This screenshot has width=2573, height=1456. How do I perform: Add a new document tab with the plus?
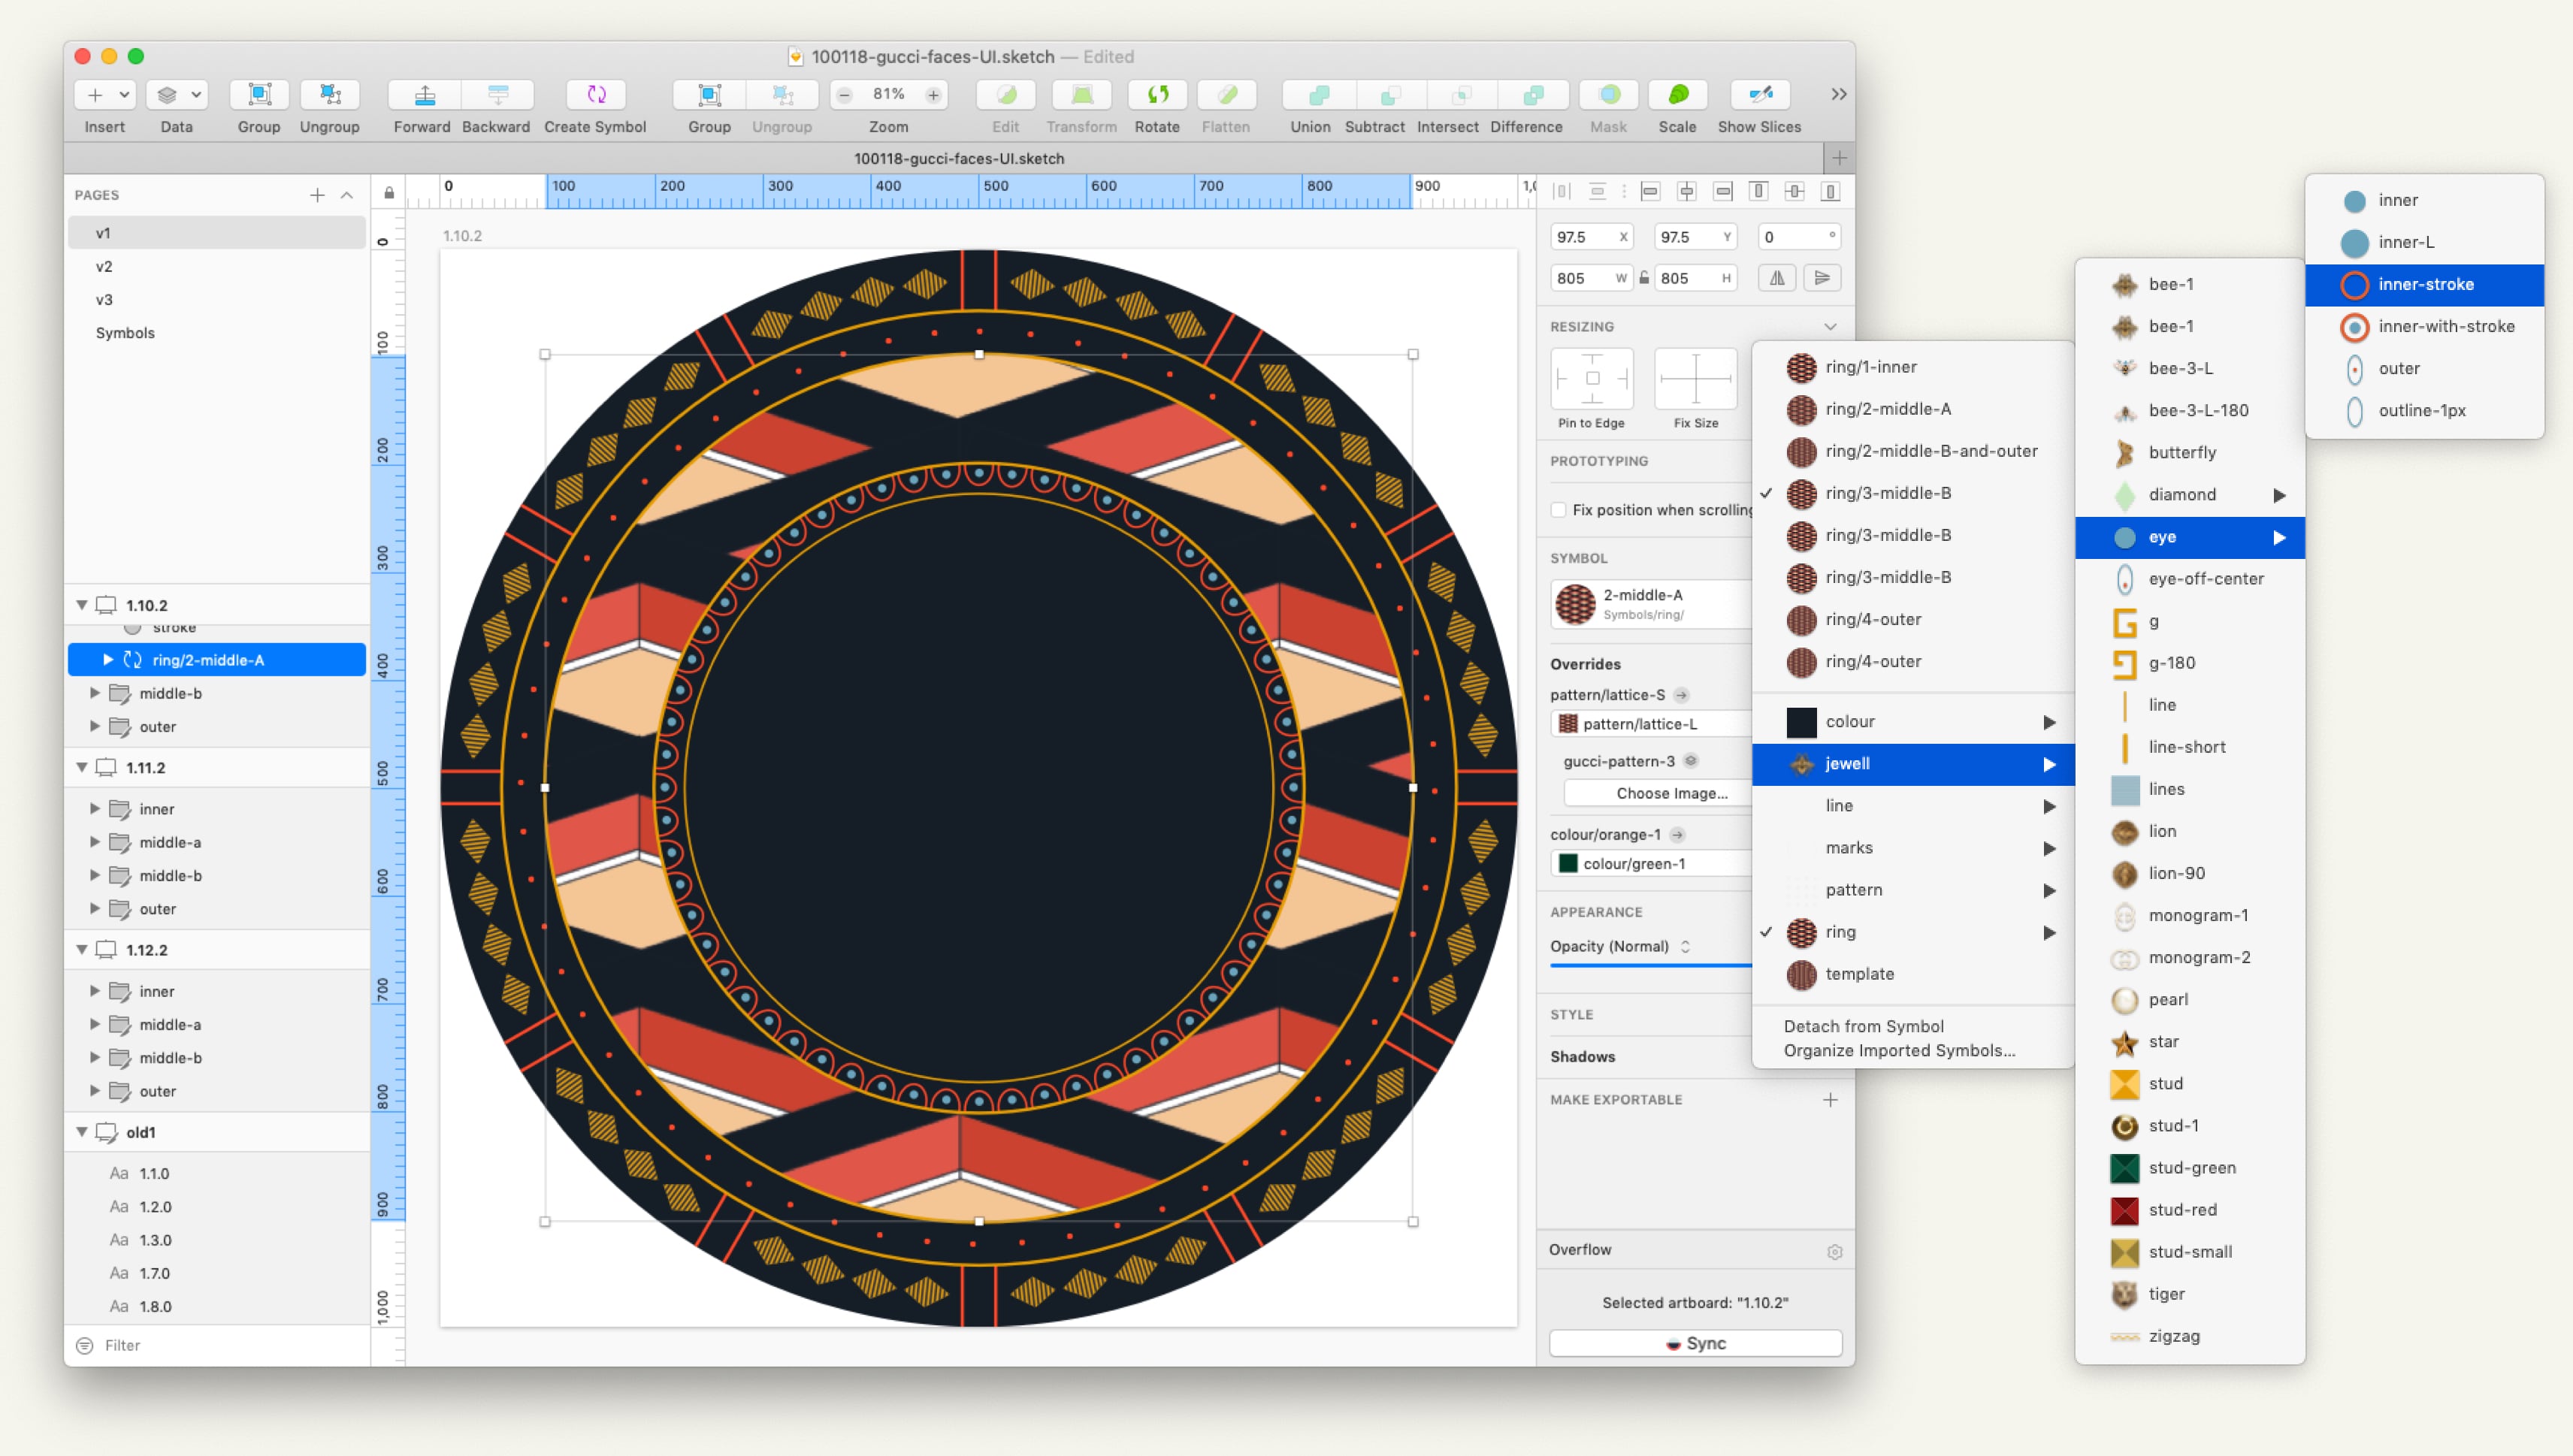click(x=1839, y=158)
